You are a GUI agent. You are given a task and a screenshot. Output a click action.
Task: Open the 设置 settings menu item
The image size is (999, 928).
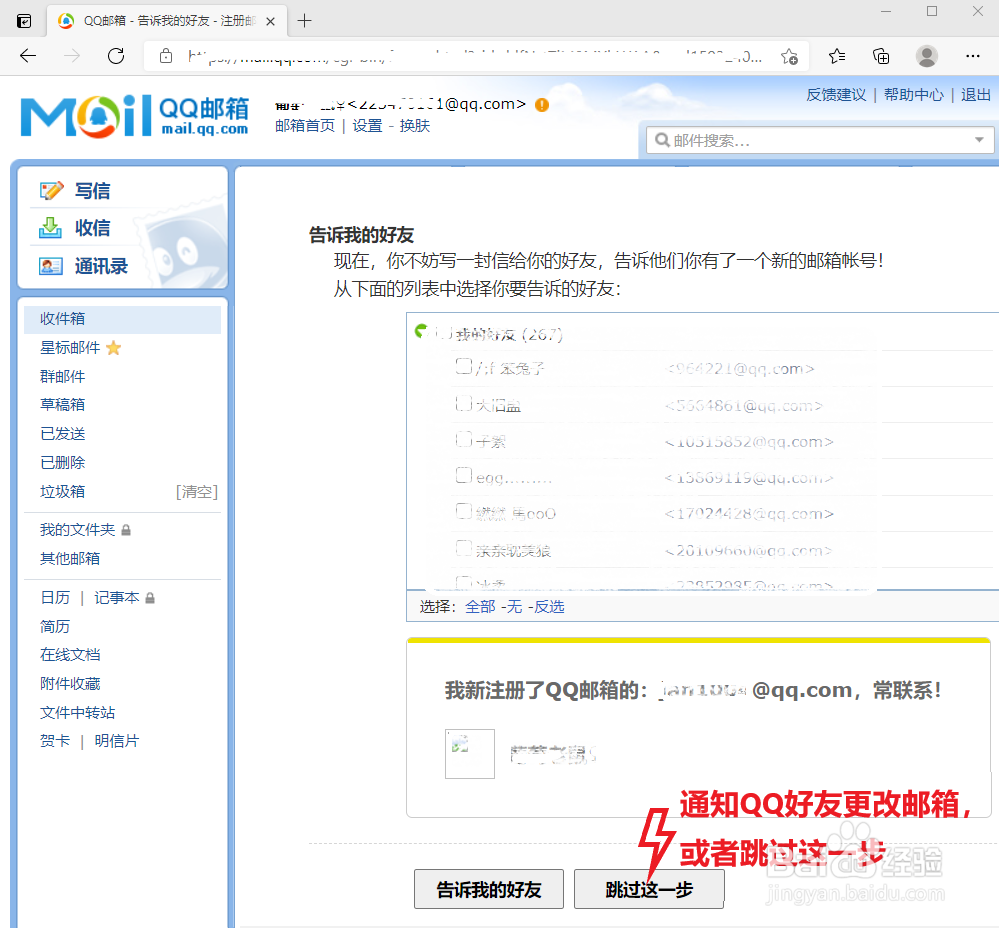tap(366, 126)
